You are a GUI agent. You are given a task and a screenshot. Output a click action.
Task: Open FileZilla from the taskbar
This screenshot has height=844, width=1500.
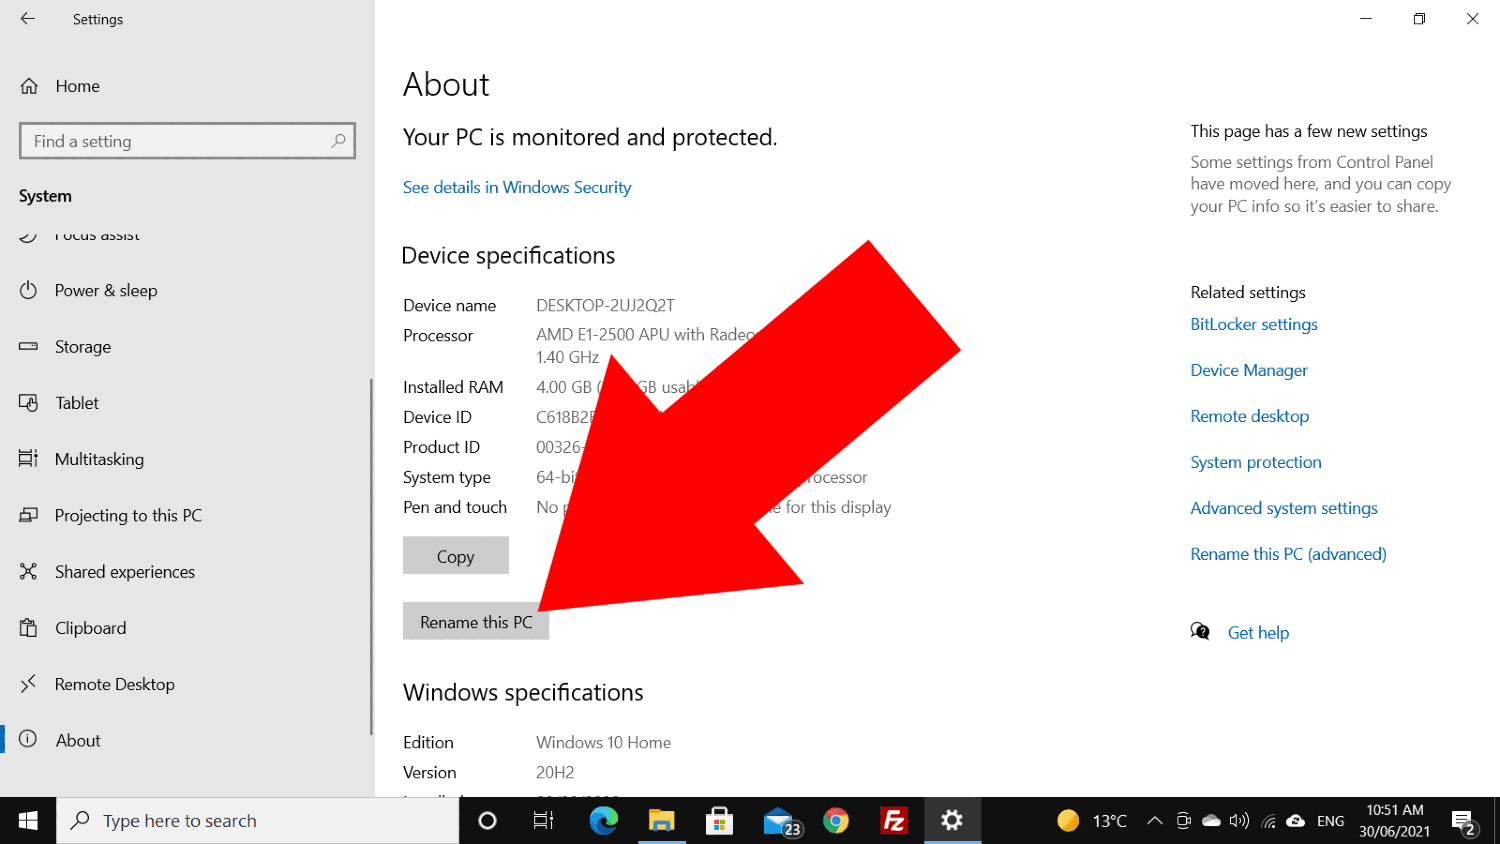pyautogui.click(x=894, y=821)
